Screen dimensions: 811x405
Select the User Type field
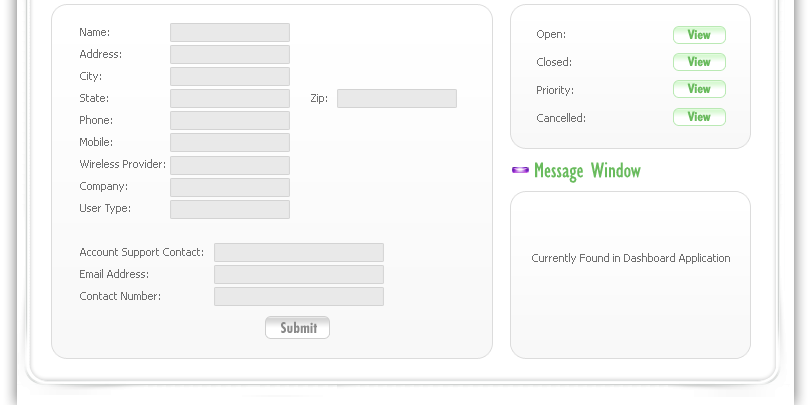tap(230, 209)
